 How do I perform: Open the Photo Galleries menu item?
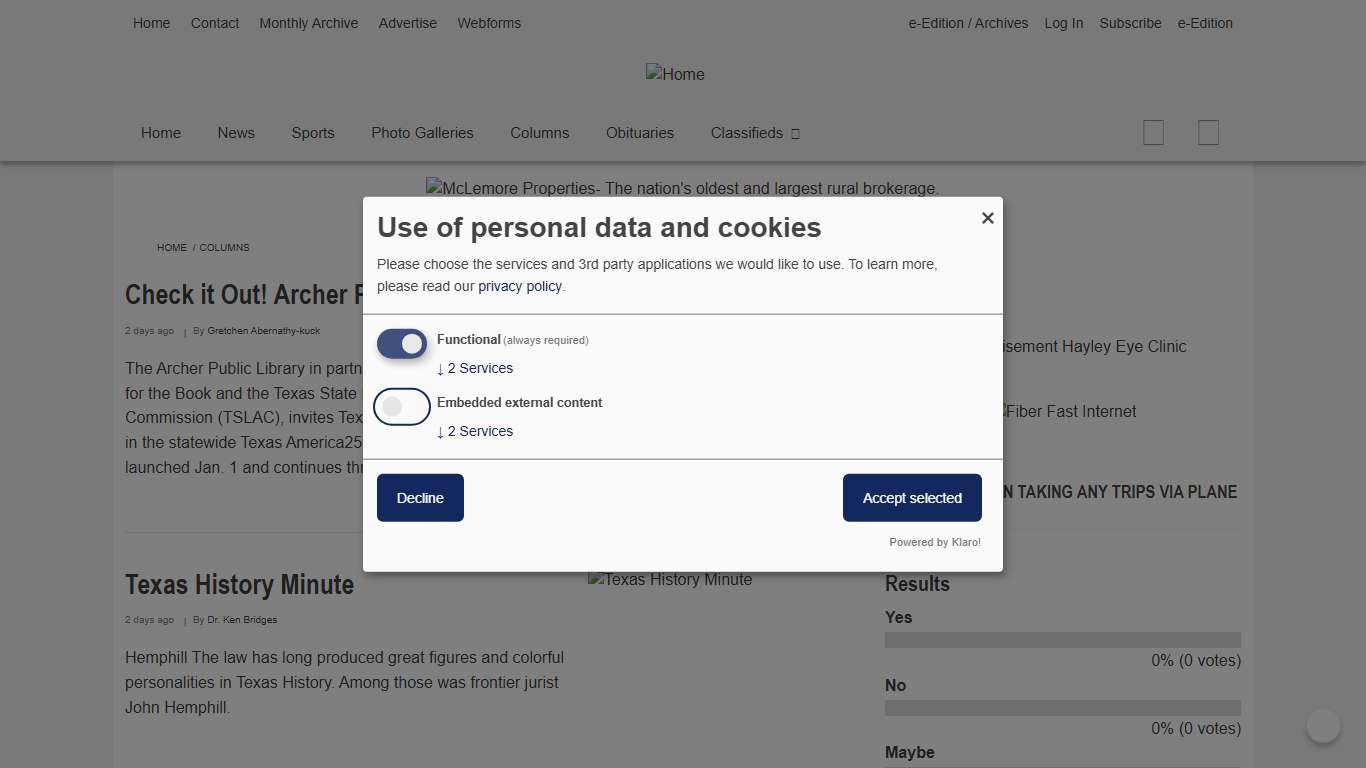422,133
